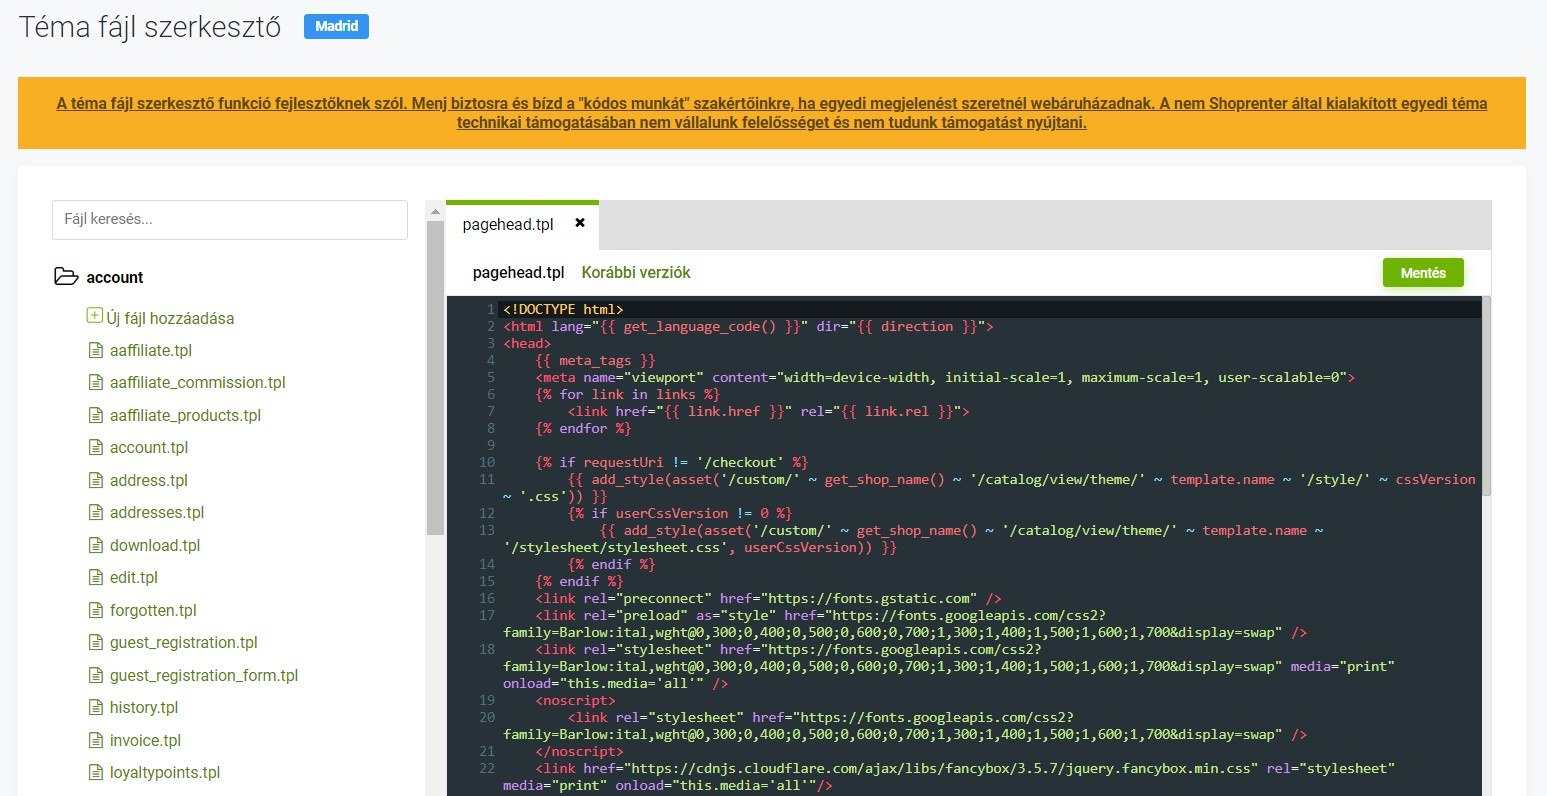Open loyaltypoints.tpl file
The width and height of the screenshot is (1547, 796).
tap(165, 772)
